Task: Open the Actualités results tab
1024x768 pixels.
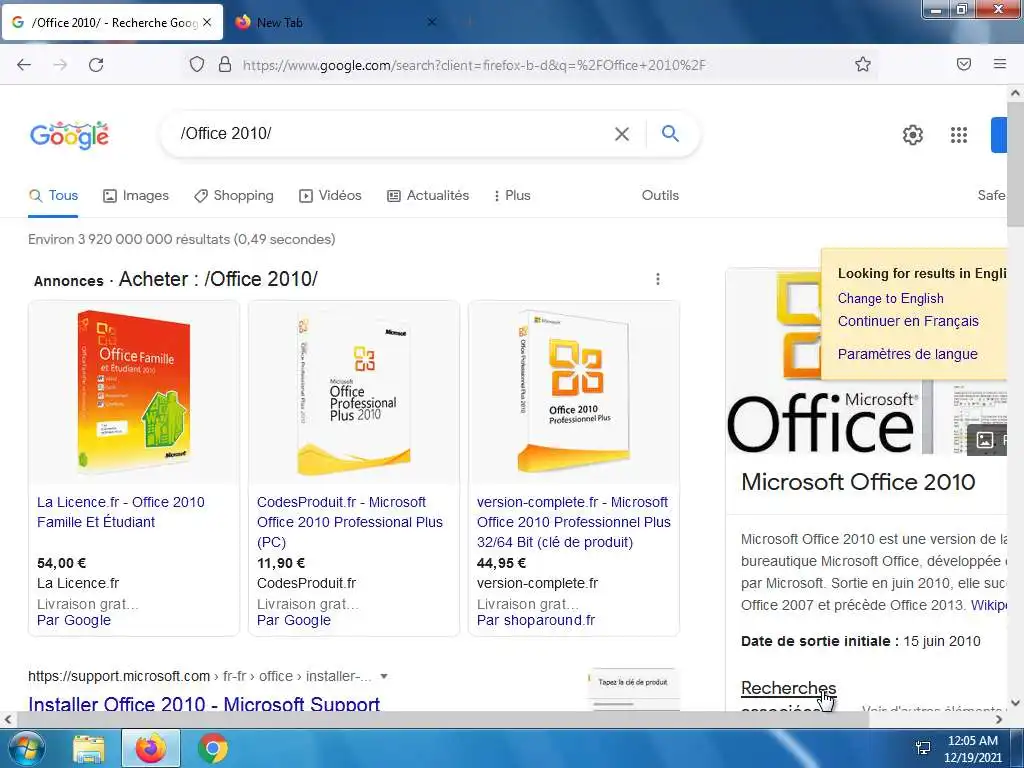Action: click(x=428, y=195)
